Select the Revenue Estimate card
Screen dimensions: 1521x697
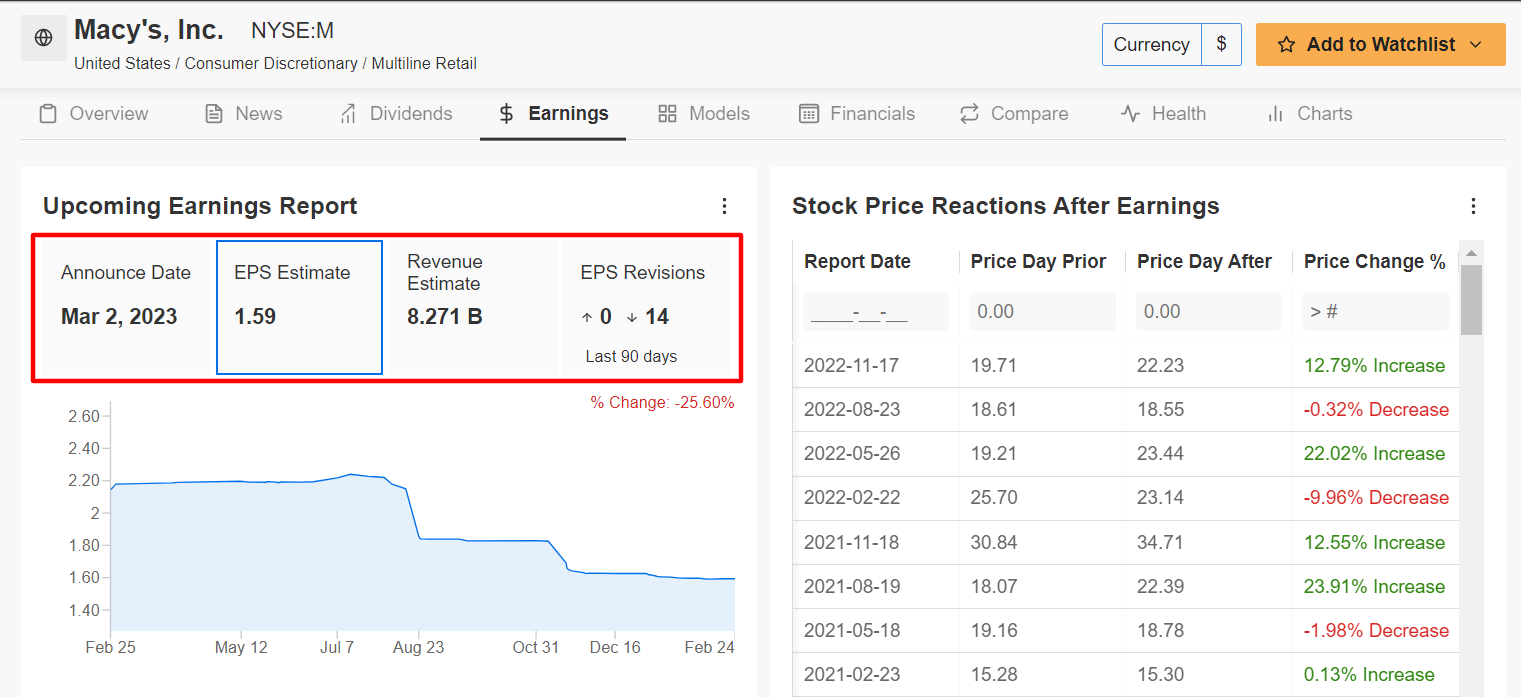473,308
